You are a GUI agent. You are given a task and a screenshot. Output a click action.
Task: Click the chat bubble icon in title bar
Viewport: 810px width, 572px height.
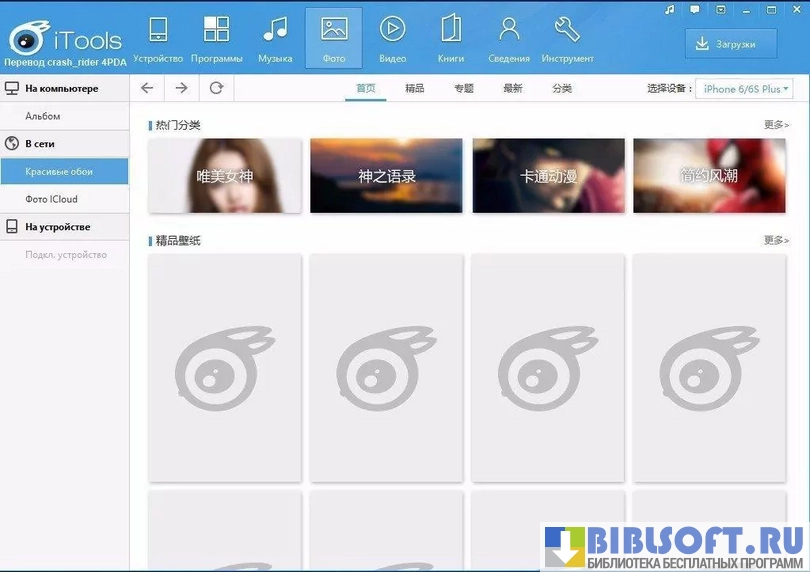tap(694, 10)
